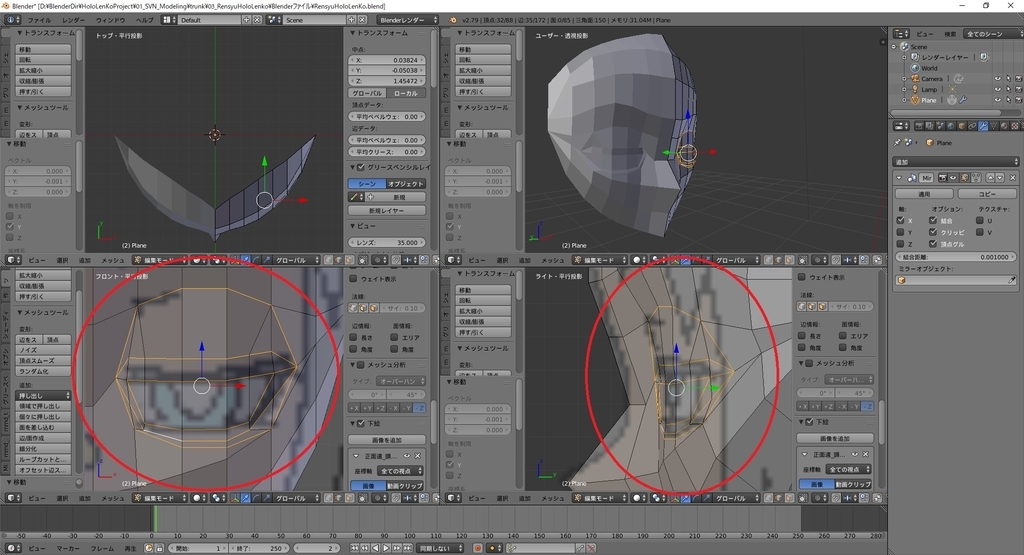Delete screen layout with X beside Default
1024x555 pixels.
point(257,20)
